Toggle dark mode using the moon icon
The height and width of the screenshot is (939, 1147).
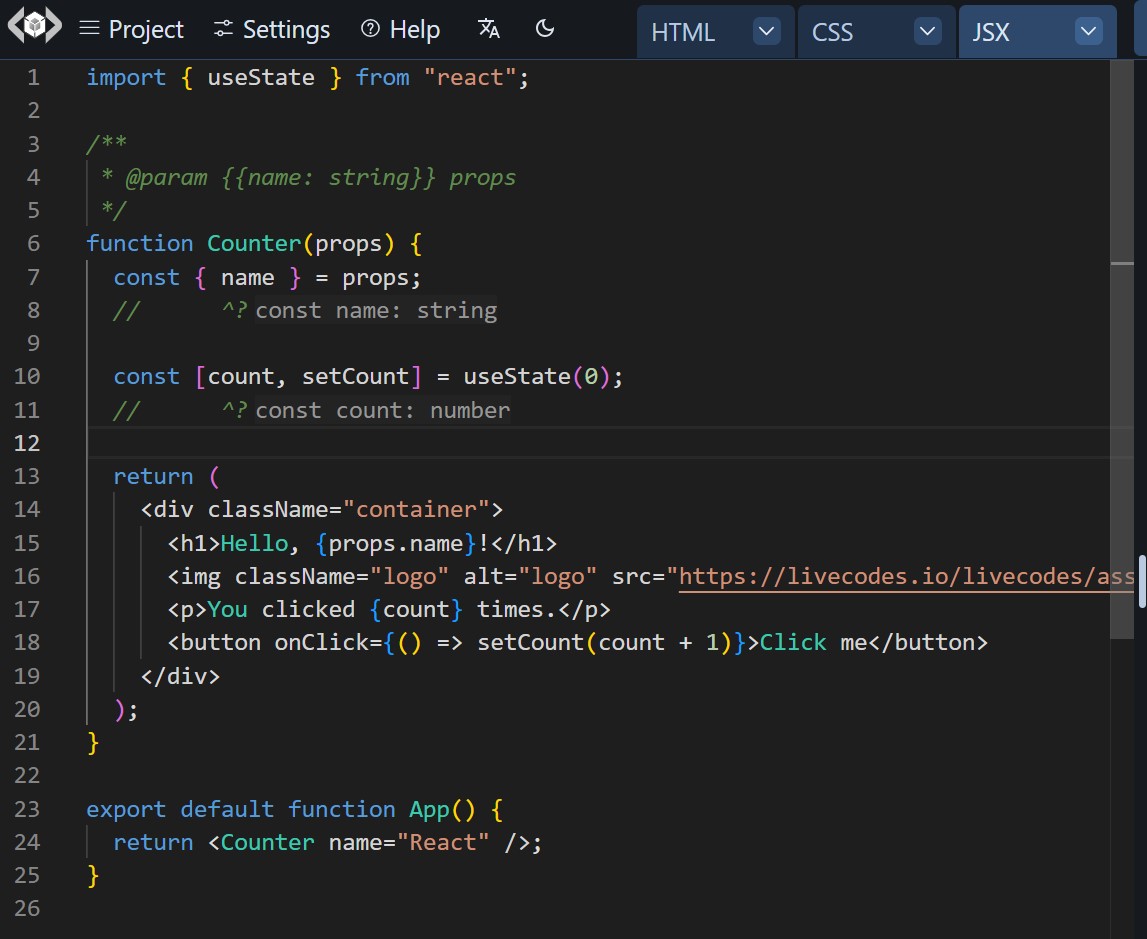(x=544, y=30)
